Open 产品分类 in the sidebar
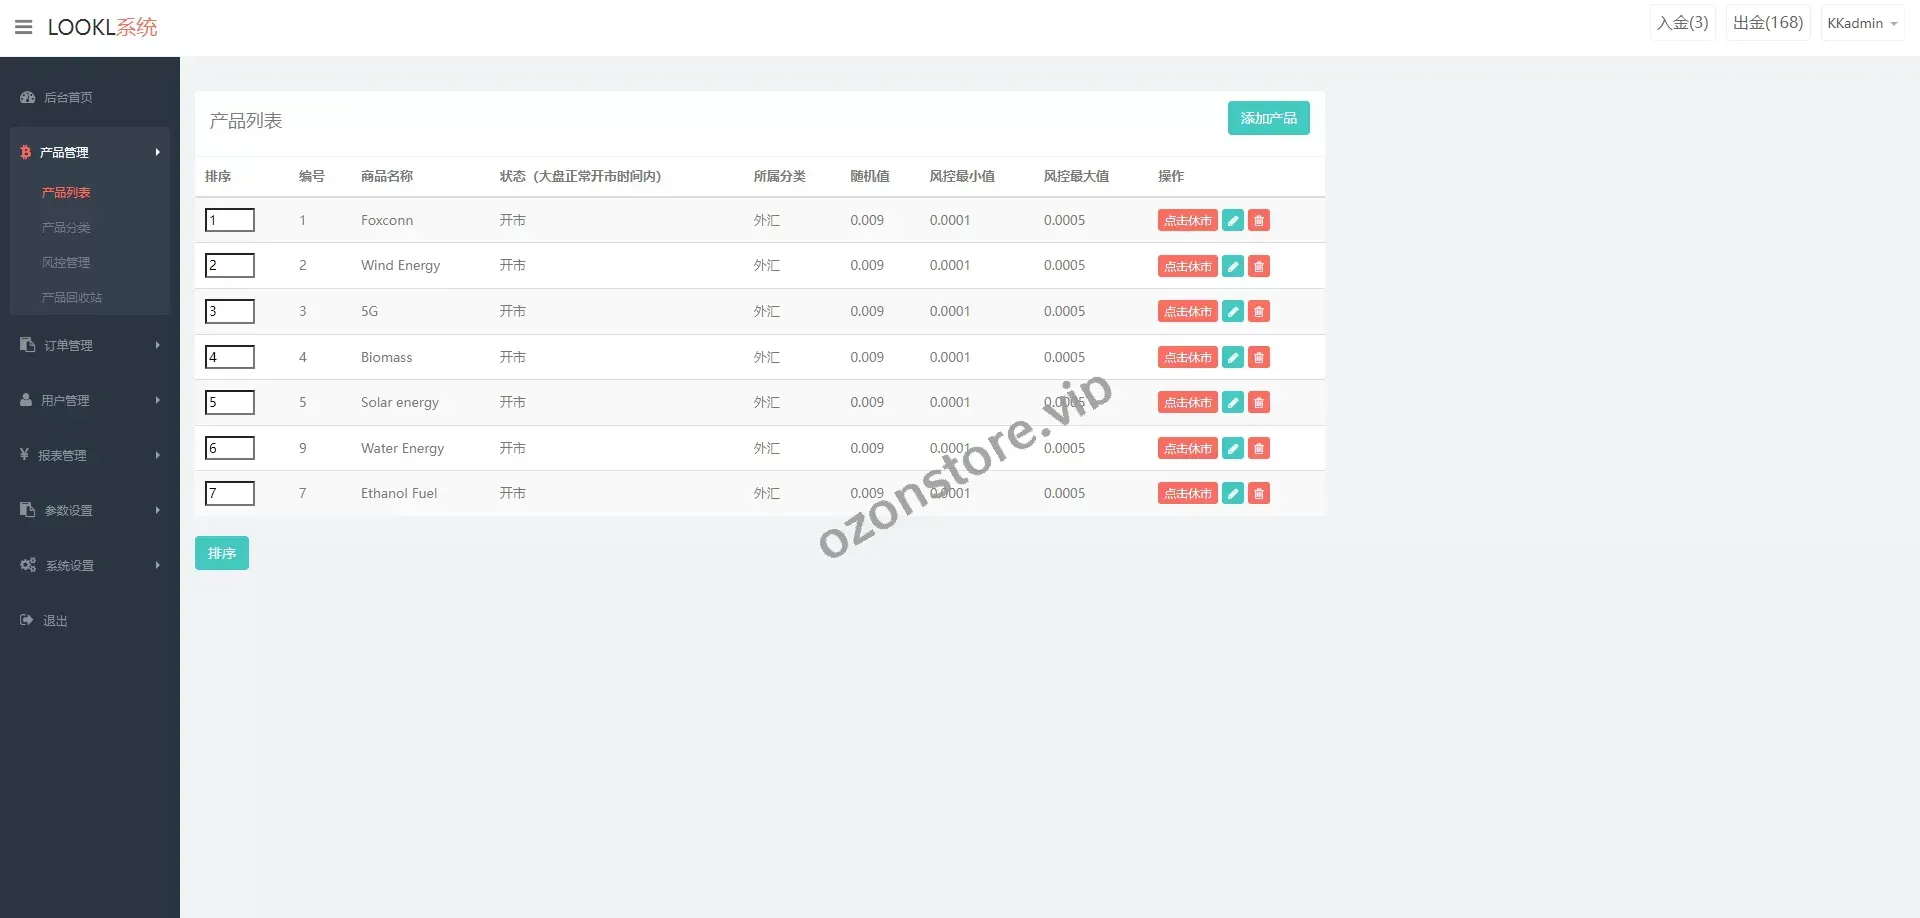 point(66,228)
